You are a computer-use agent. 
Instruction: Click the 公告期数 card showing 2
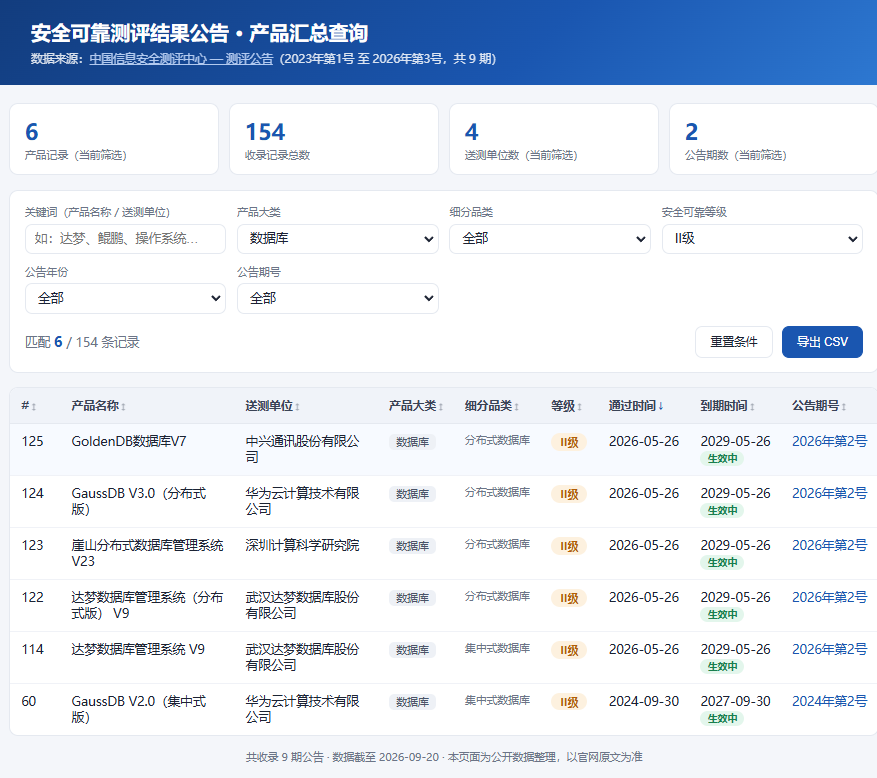(774, 139)
